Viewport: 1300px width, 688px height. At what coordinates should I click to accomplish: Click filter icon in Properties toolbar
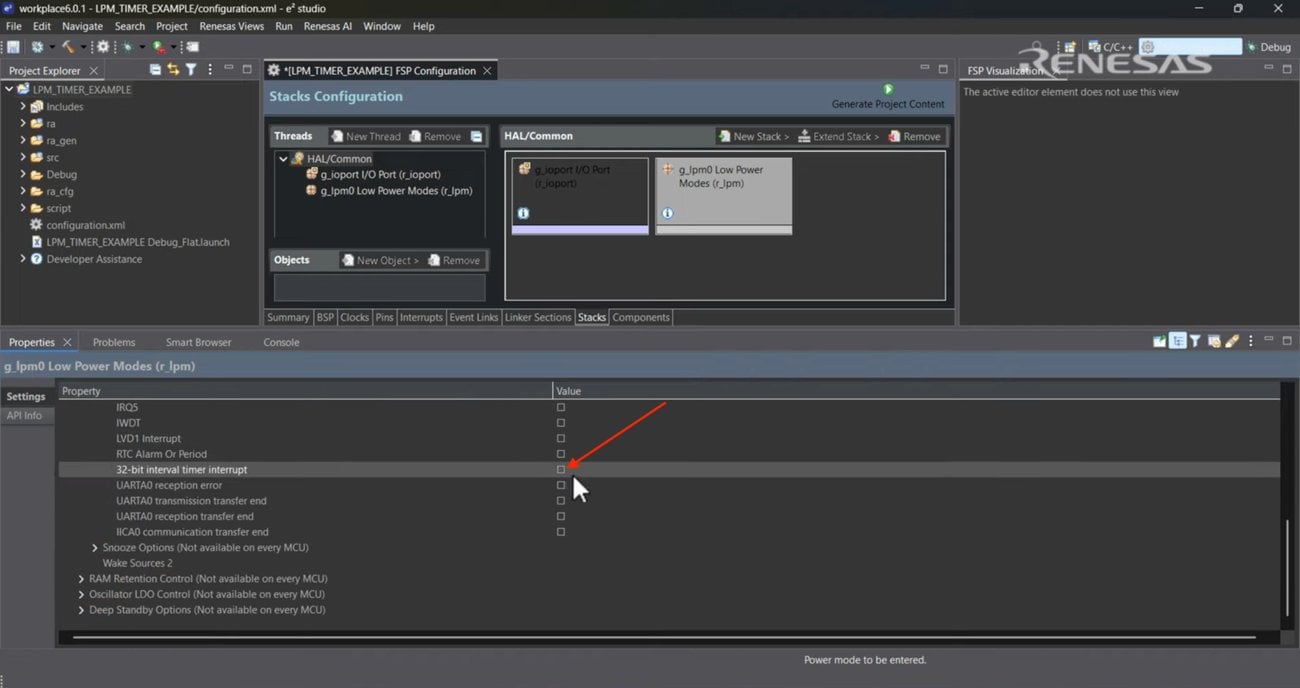(1195, 342)
